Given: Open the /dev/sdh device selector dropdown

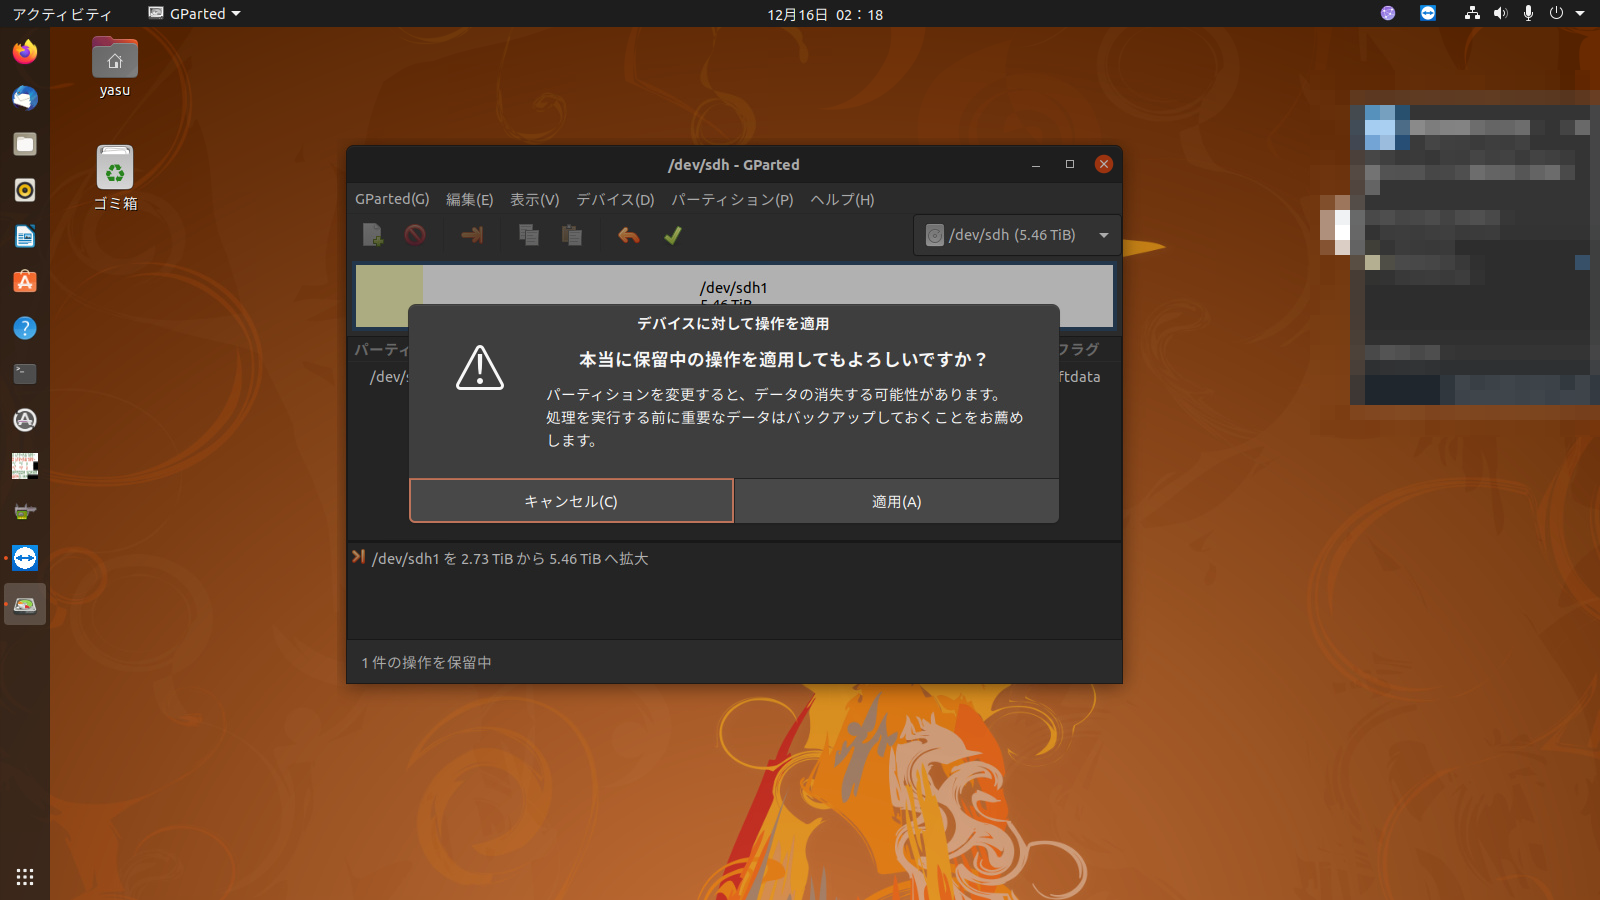Looking at the screenshot, I should 1017,235.
